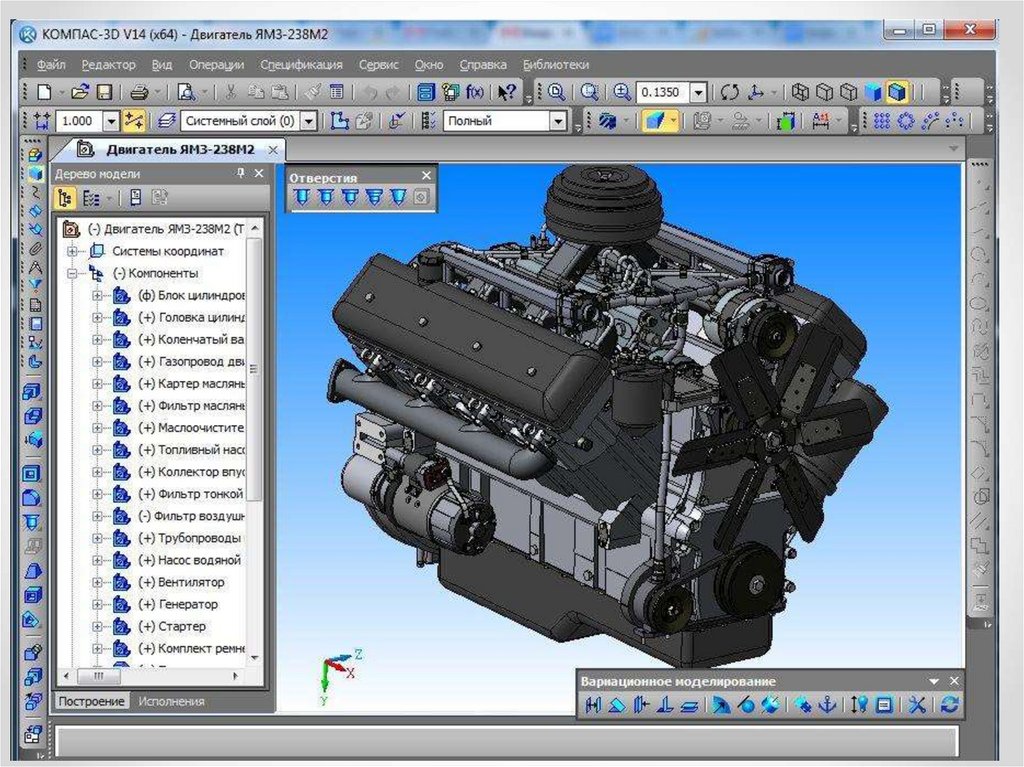The height and width of the screenshot is (767, 1024).
Task: Click the refresh icon in Вариационное моделирование panel
Action: 949,705
